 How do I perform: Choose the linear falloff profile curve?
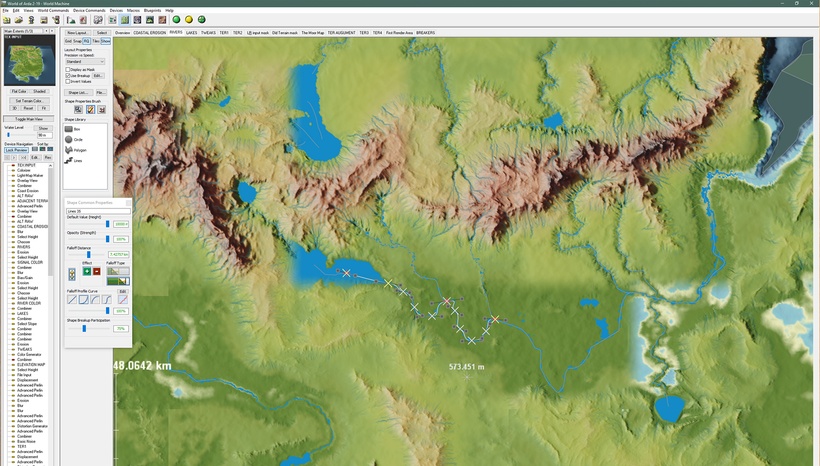click(72, 300)
